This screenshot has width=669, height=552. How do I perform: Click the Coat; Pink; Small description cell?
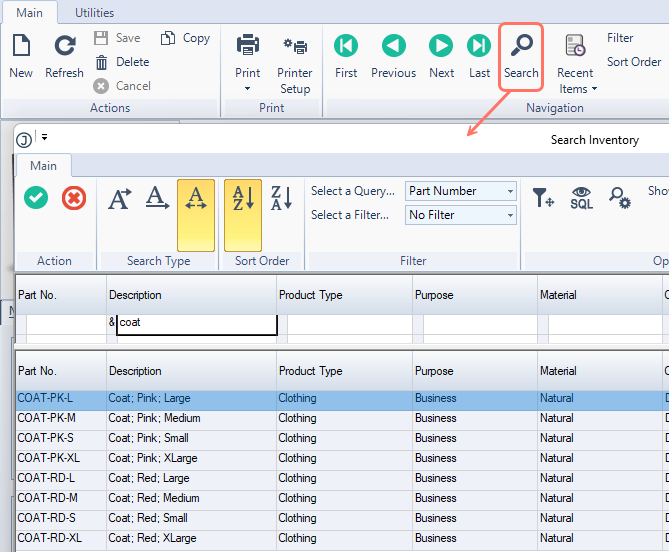coord(192,438)
